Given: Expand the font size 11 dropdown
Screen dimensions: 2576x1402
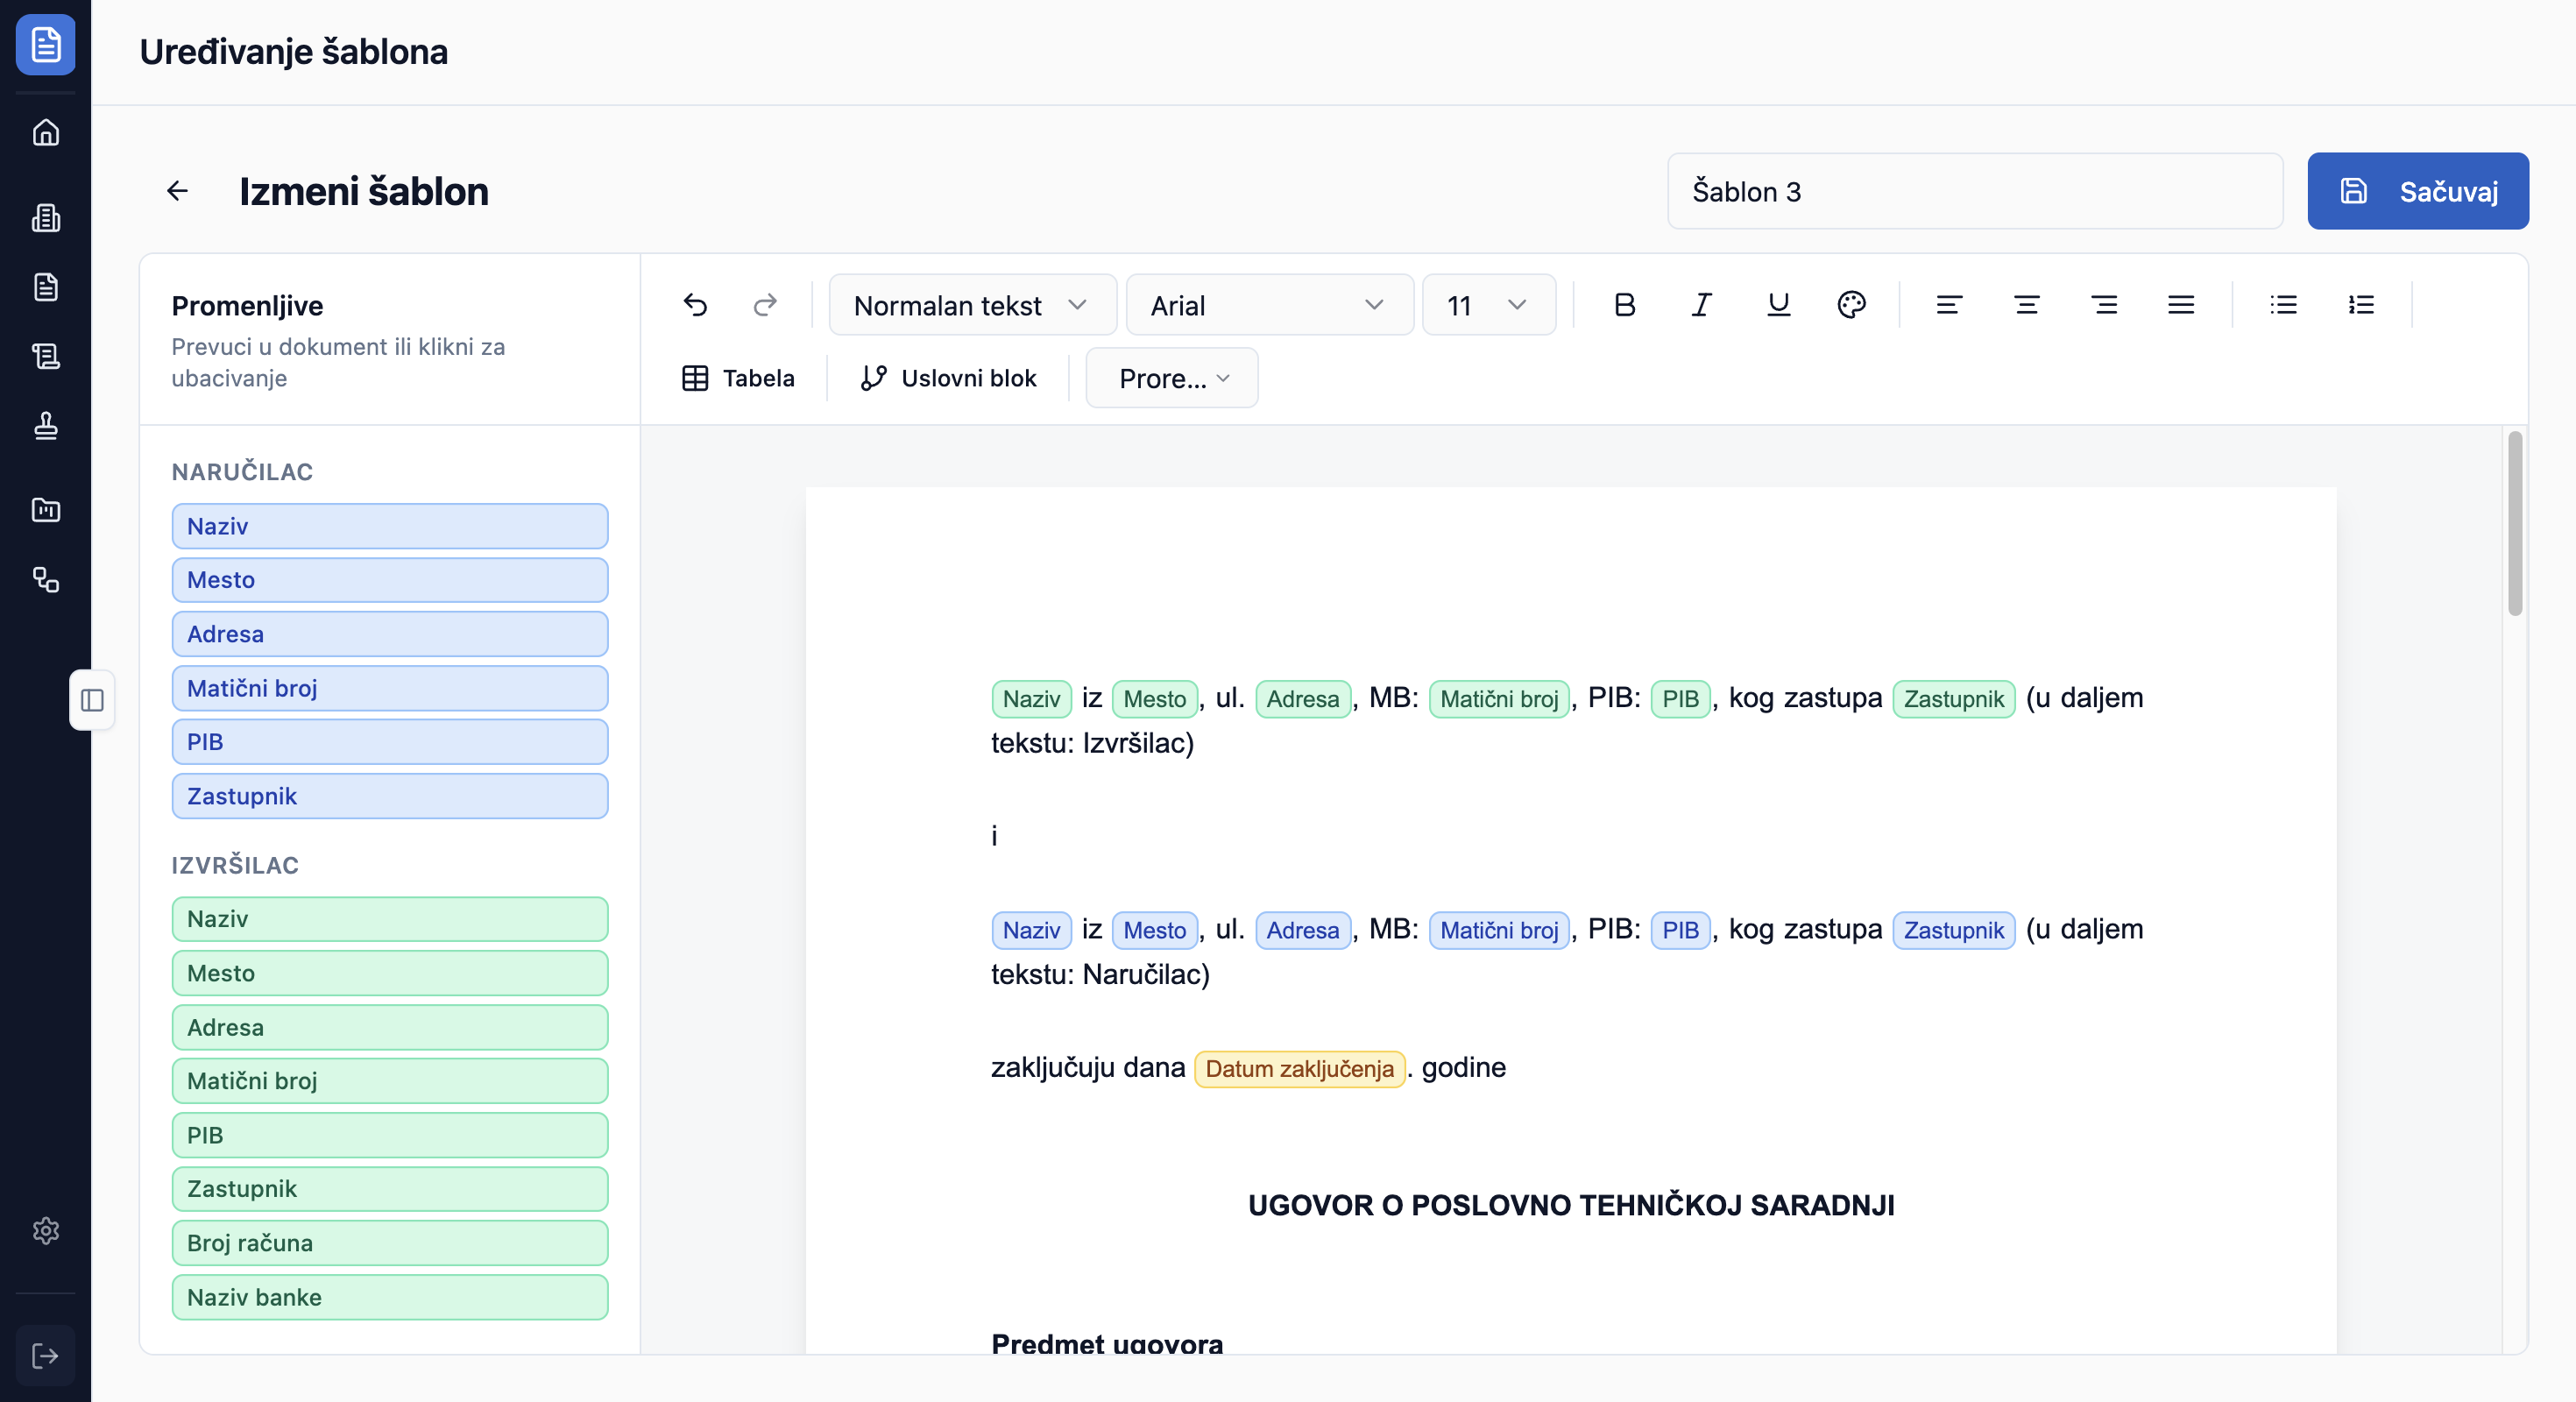Looking at the screenshot, I should [x=1487, y=305].
